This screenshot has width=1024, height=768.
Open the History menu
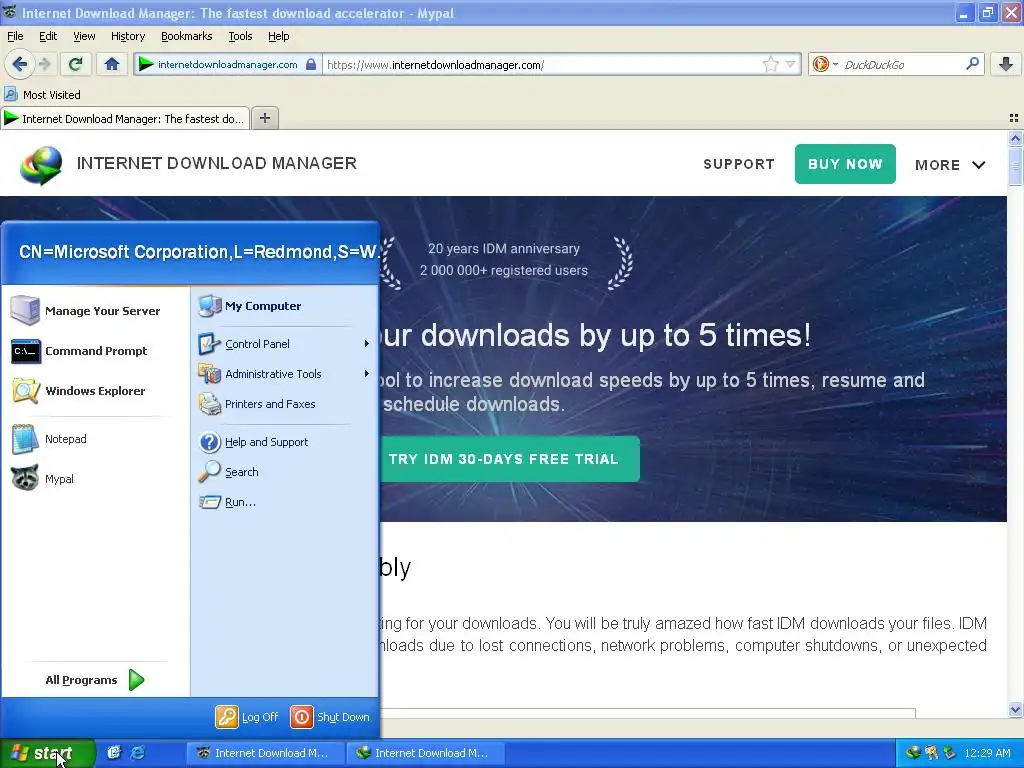pos(127,36)
